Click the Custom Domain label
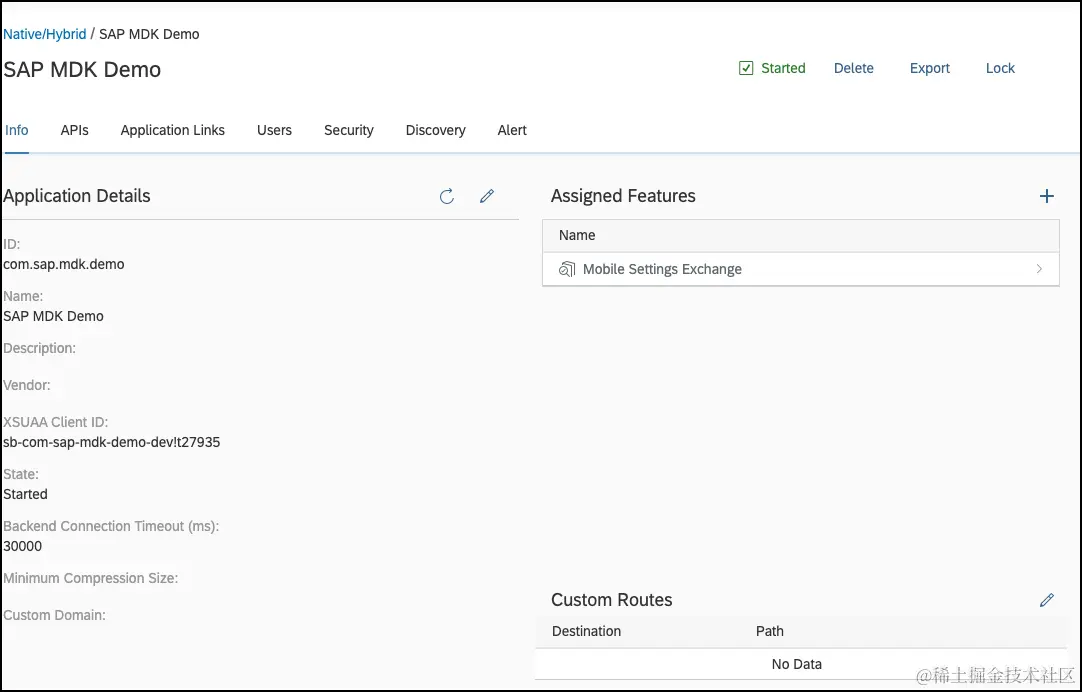Image resolution: width=1082 pixels, height=692 pixels. pyautogui.click(x=55, y=615)
